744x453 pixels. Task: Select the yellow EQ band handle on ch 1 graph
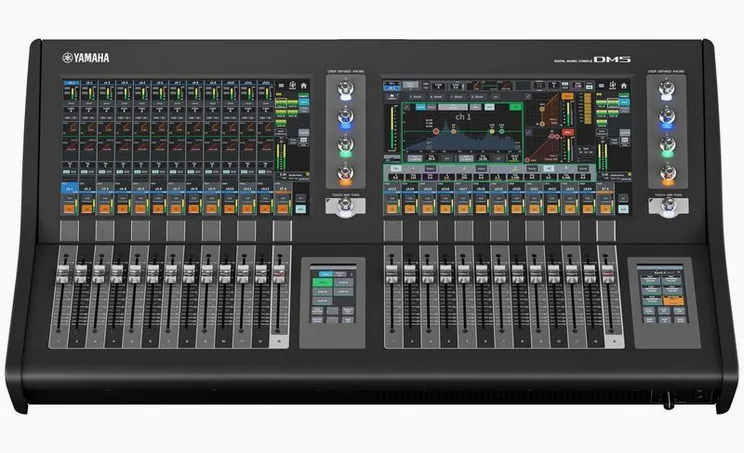click(x=492, y=131)
